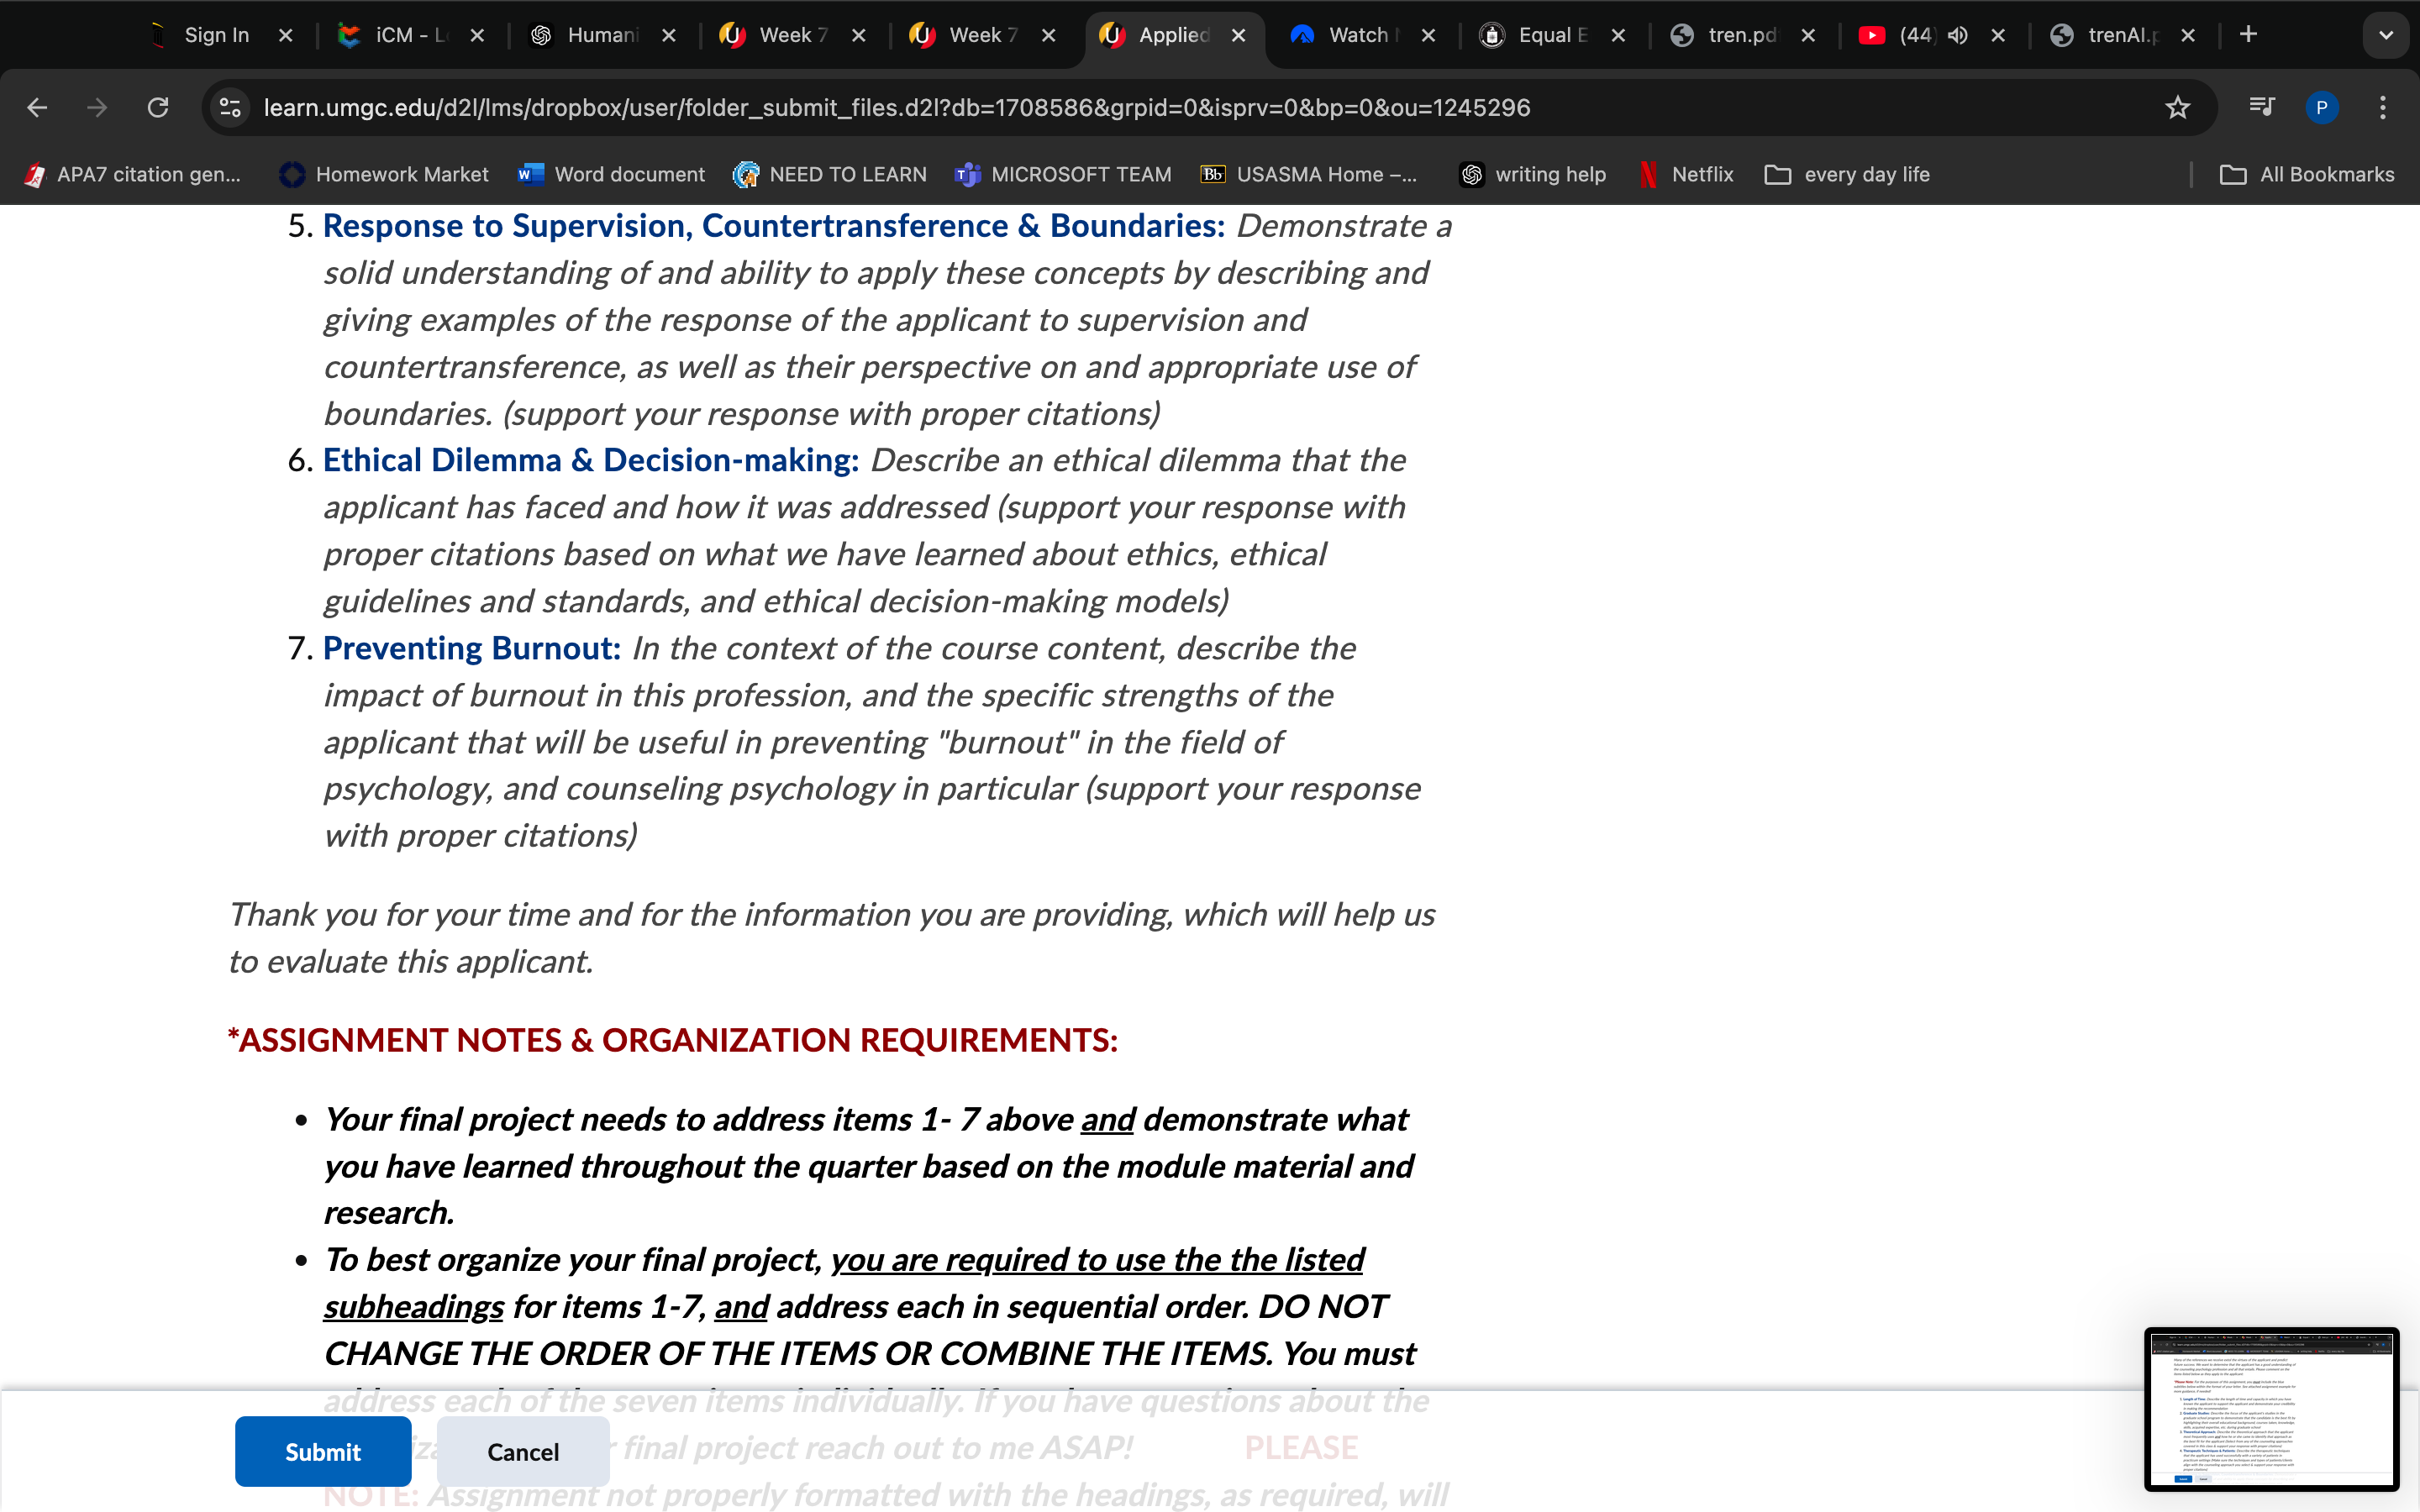Switch to the Sign In tab
This screenshot has width=2420, height=1512.
click(x=215, y=35)
